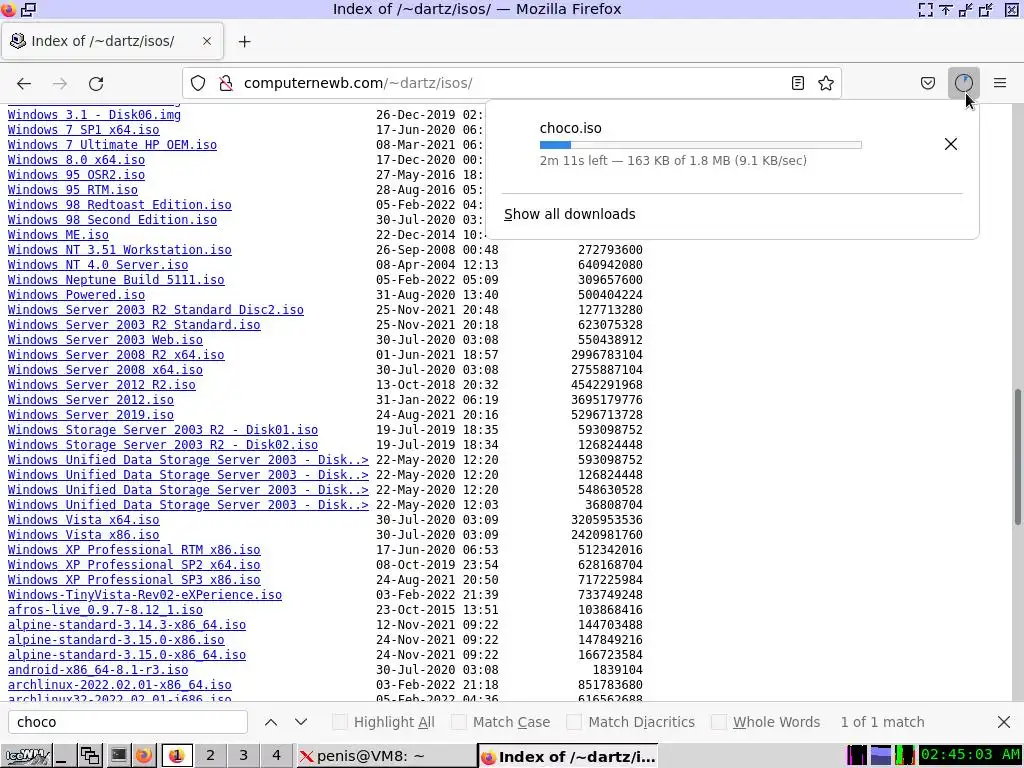Click the address bar URL computernewb.com
1024x768 pixels.
click(358, 83)
